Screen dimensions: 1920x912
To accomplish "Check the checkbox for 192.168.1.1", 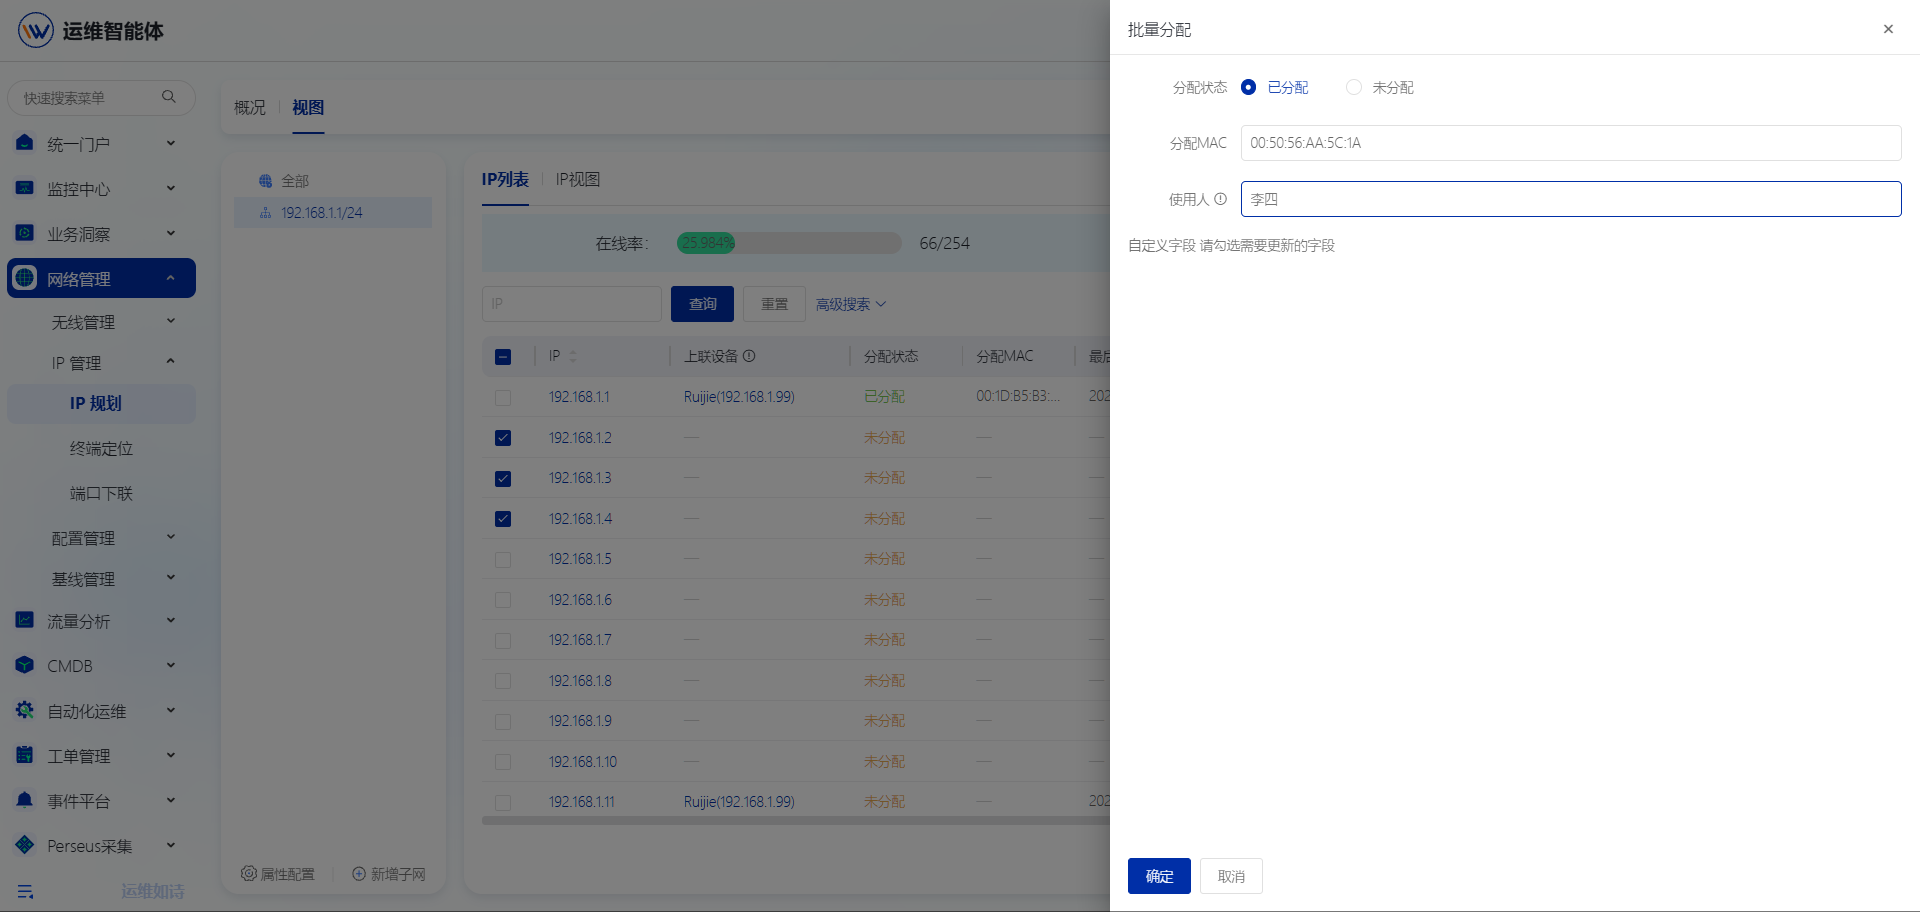I will (x=503, y=397).
